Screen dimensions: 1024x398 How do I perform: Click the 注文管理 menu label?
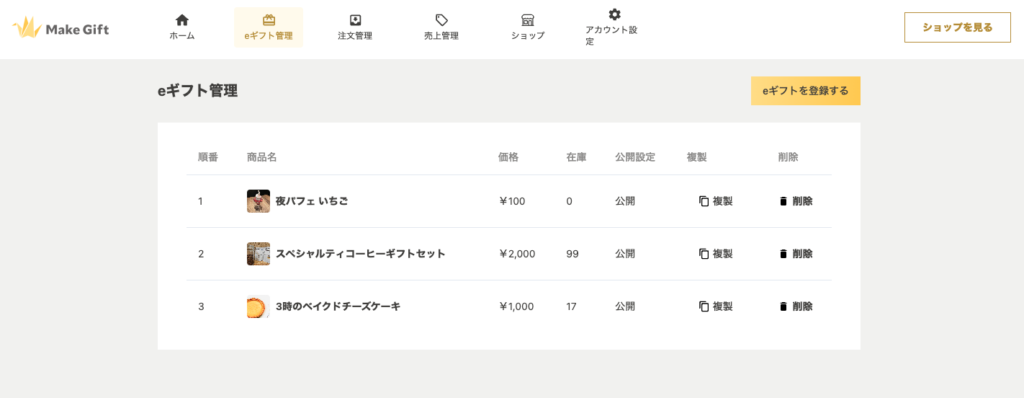(355, 36)
